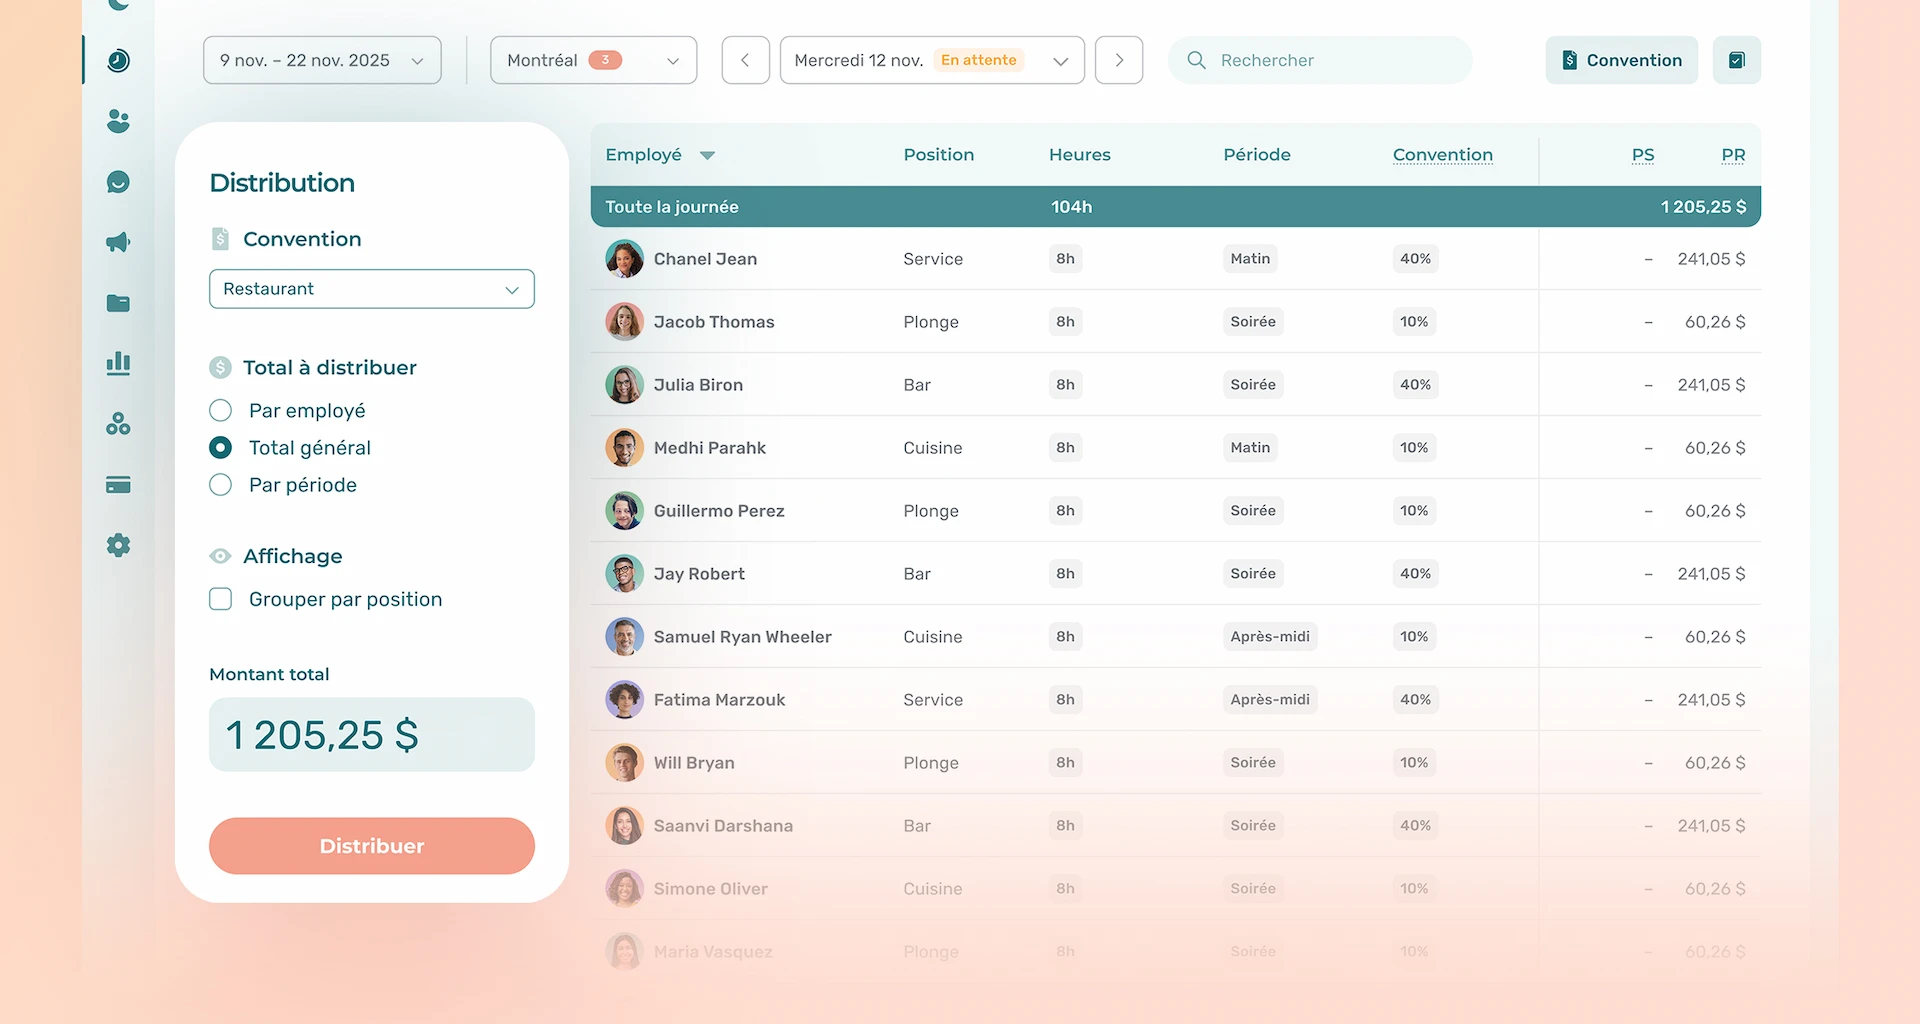The height and width of the screenshot is (1024, 1920).
Task: Open the date range 9 nov. – 22 nov. dropdown
Action: point(321,60)
